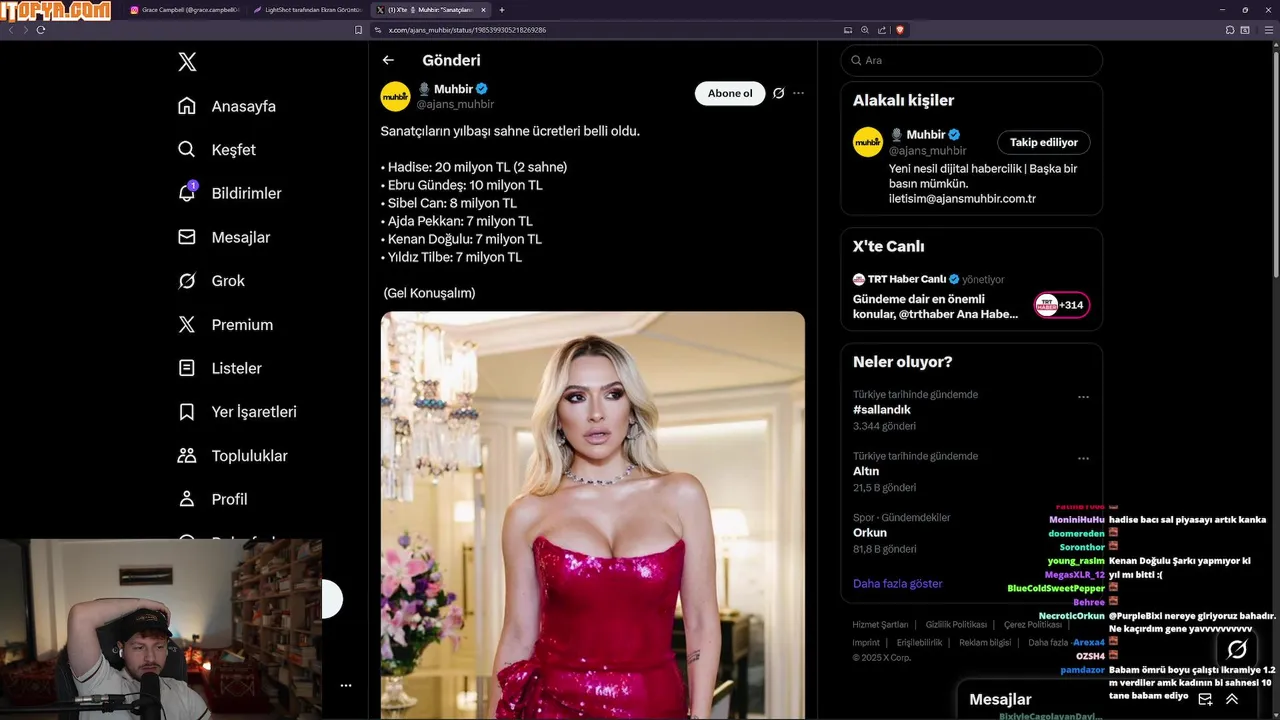This screenshot has height=720, width=1280.
Task: Open the Gizlilik Politikası link
Action: (x=956, y=624)
